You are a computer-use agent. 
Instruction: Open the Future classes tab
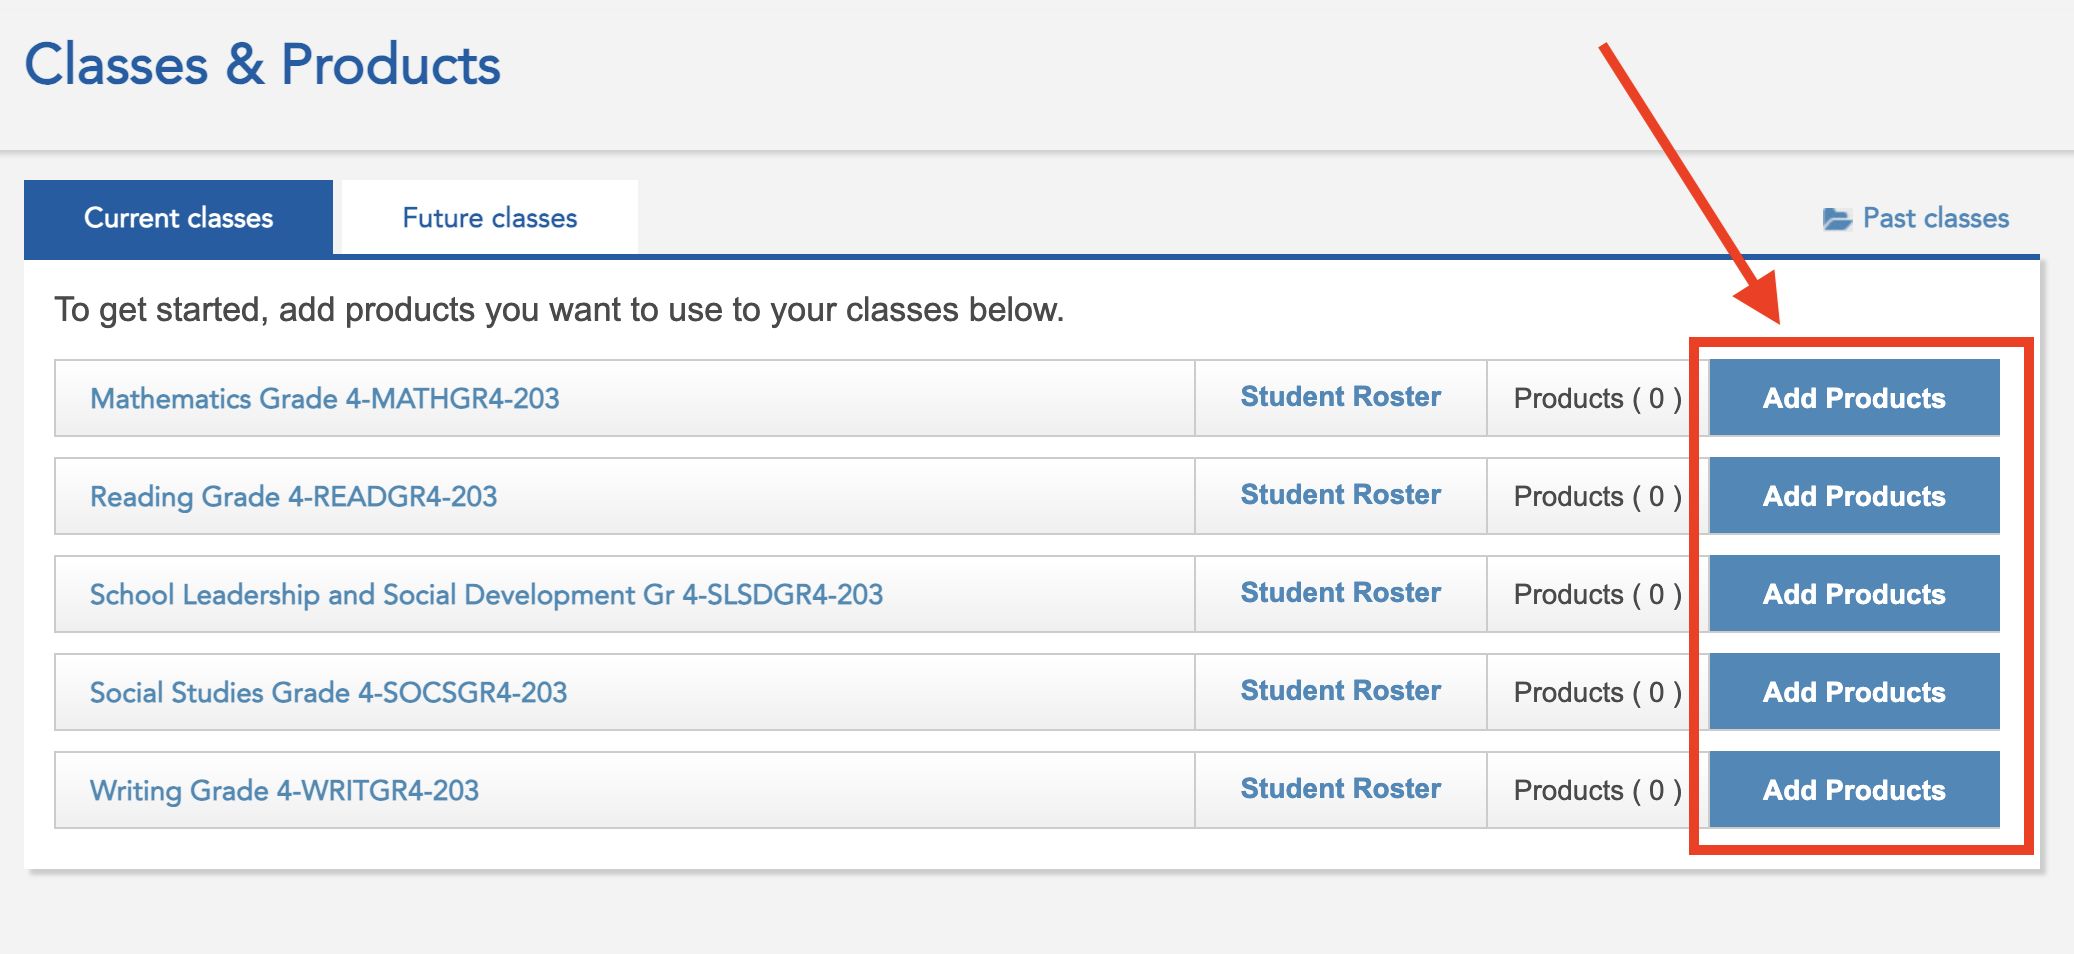tap(489, 218)
